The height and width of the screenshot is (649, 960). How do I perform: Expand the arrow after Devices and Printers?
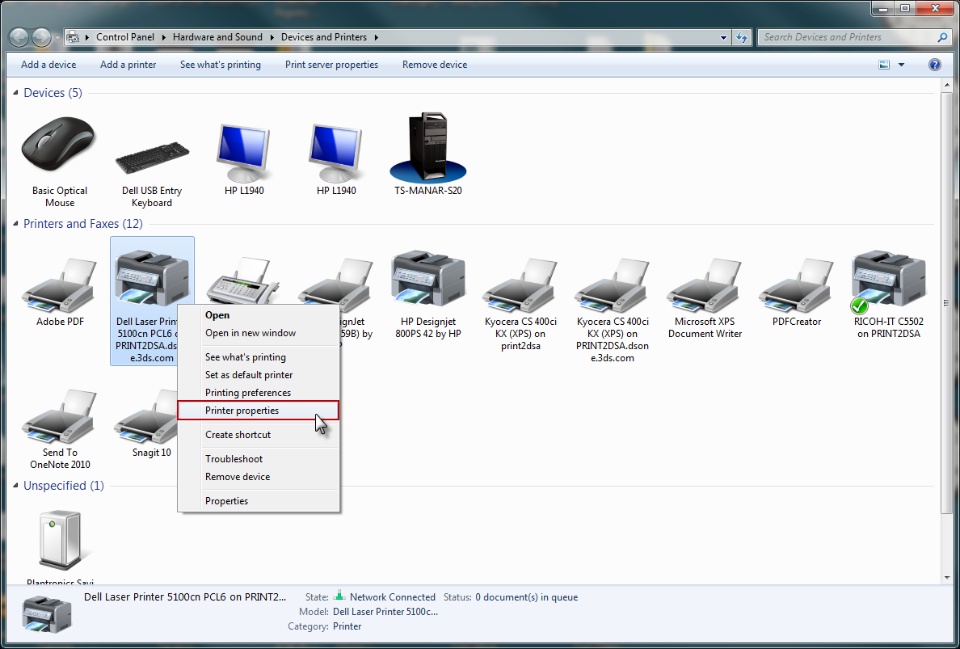377,37
